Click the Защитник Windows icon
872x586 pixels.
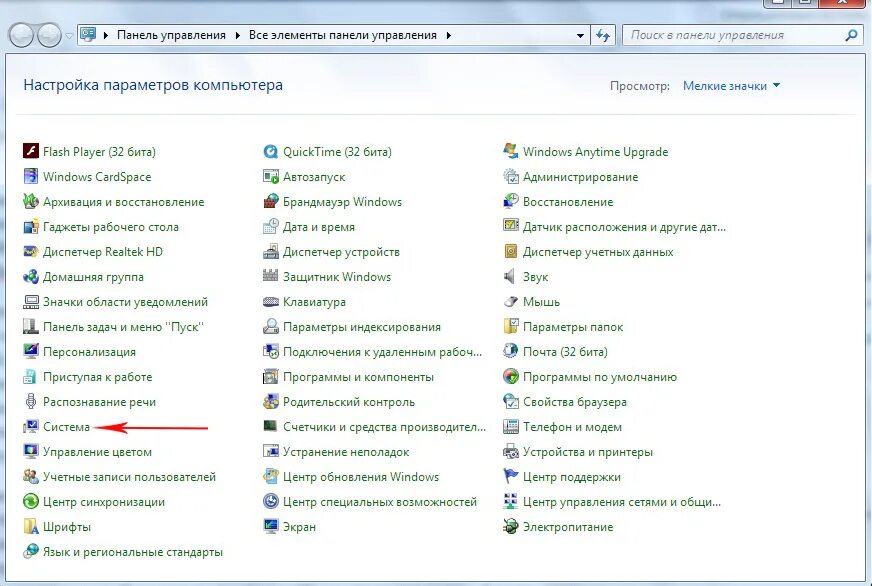tap(270, 276)
